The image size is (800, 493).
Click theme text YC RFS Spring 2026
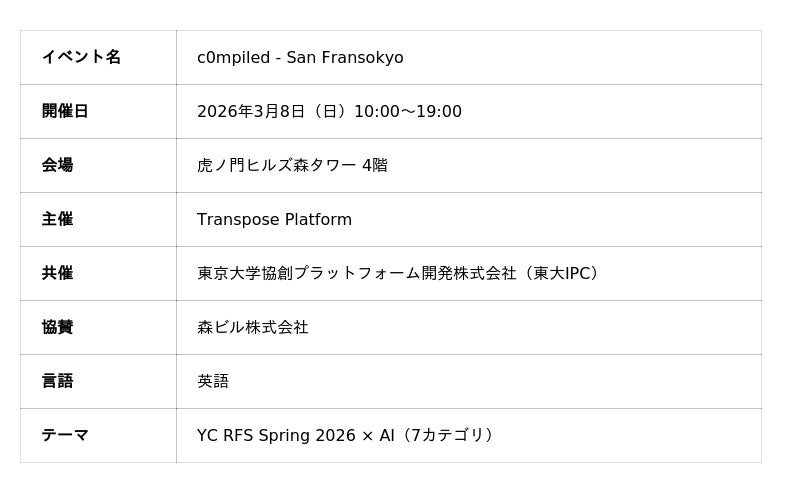pyautogui.click(x=275, y=436)
